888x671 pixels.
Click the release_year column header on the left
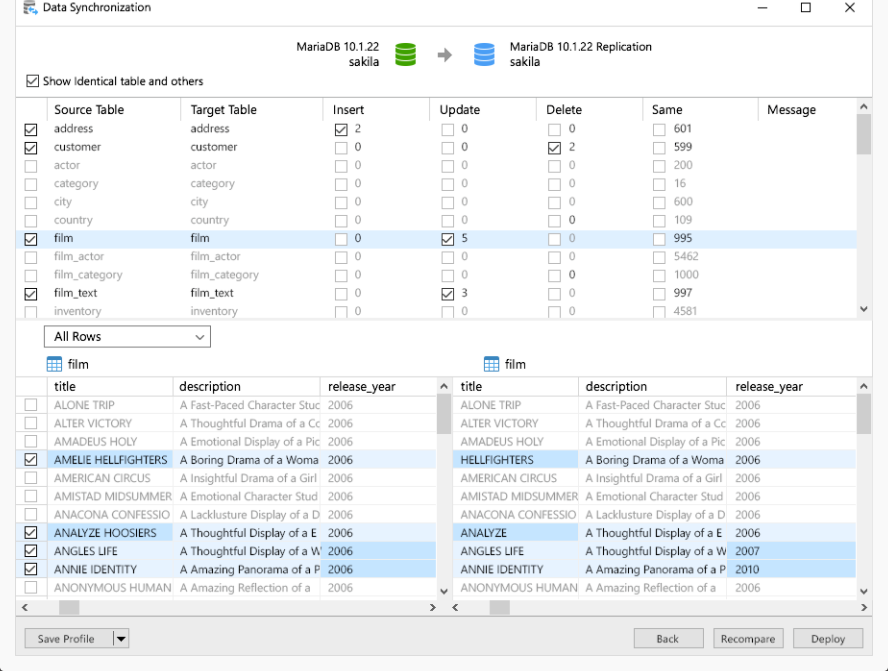[x=361, y=387]
